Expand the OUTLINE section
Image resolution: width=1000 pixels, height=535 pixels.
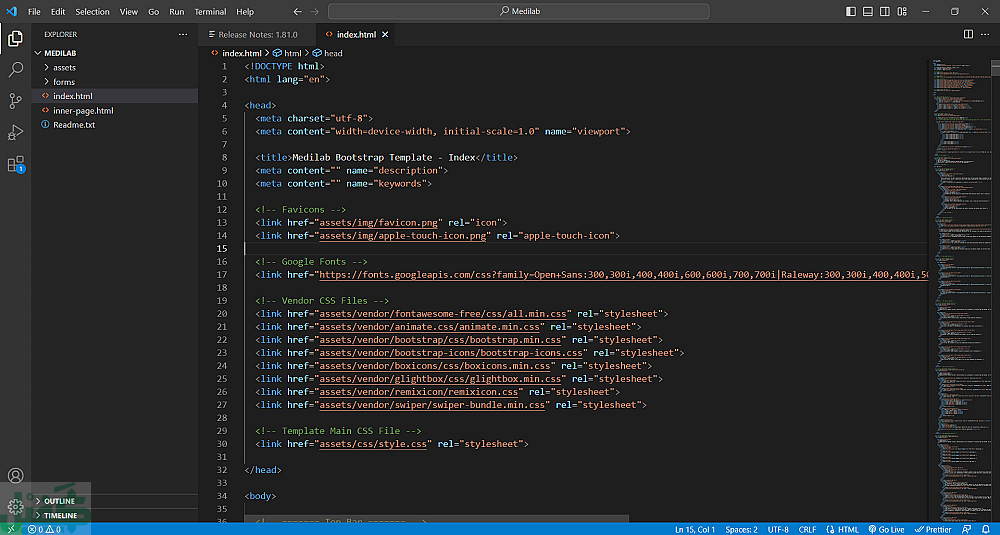60,501
